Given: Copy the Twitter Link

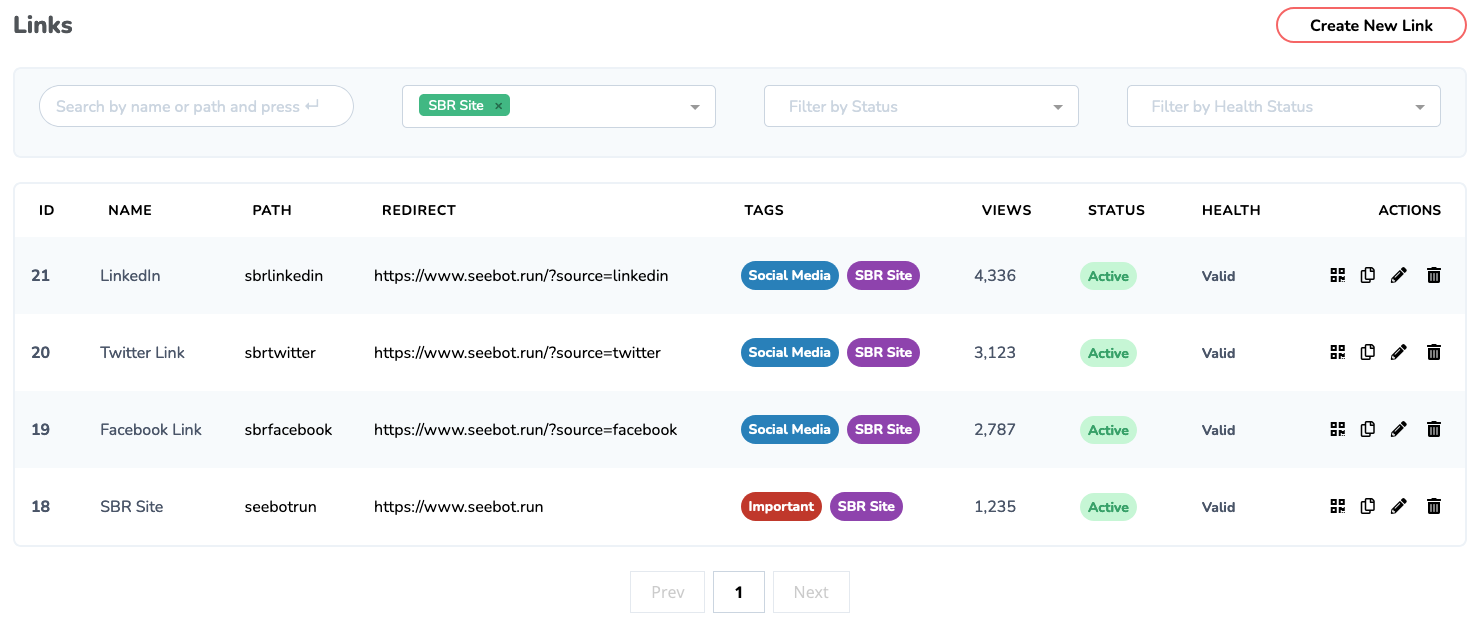Looking at the screenshot, I should (x=1368, y=352).
